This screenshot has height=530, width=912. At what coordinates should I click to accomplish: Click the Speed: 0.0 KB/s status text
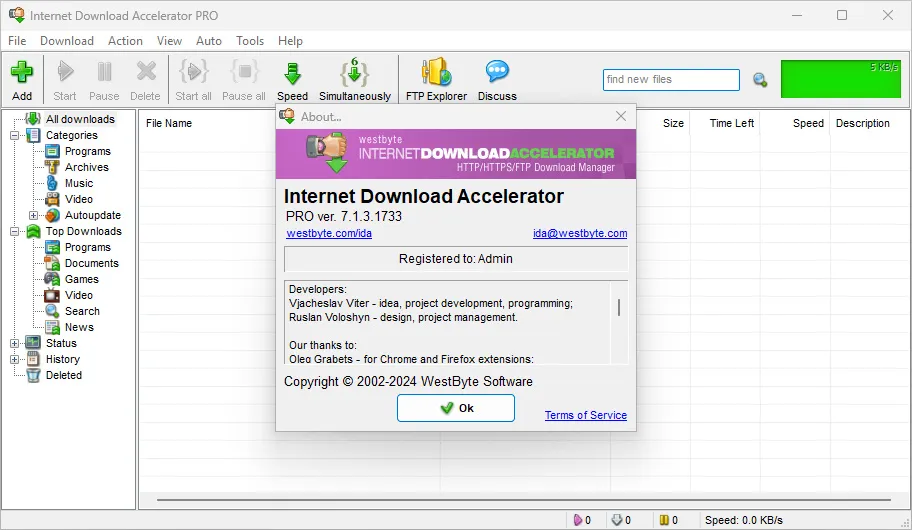click(x=743, y=520)
